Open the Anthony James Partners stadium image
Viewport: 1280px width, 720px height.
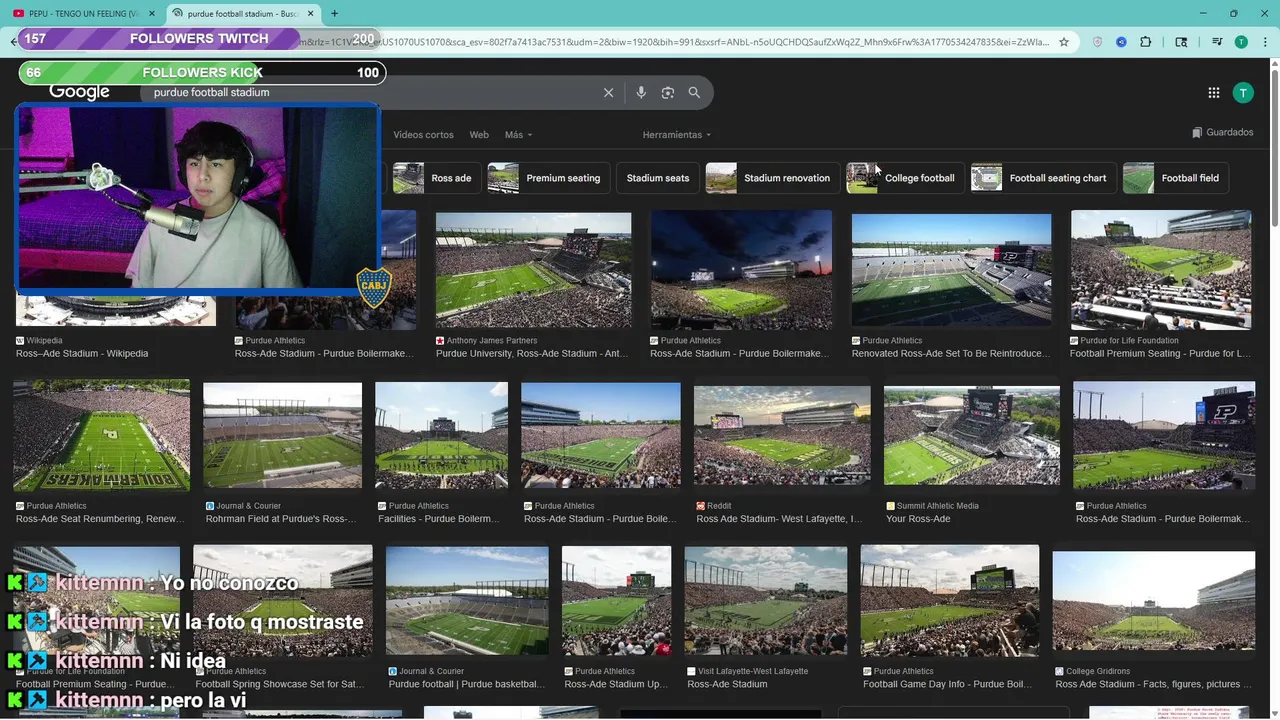tap(533, 270)
